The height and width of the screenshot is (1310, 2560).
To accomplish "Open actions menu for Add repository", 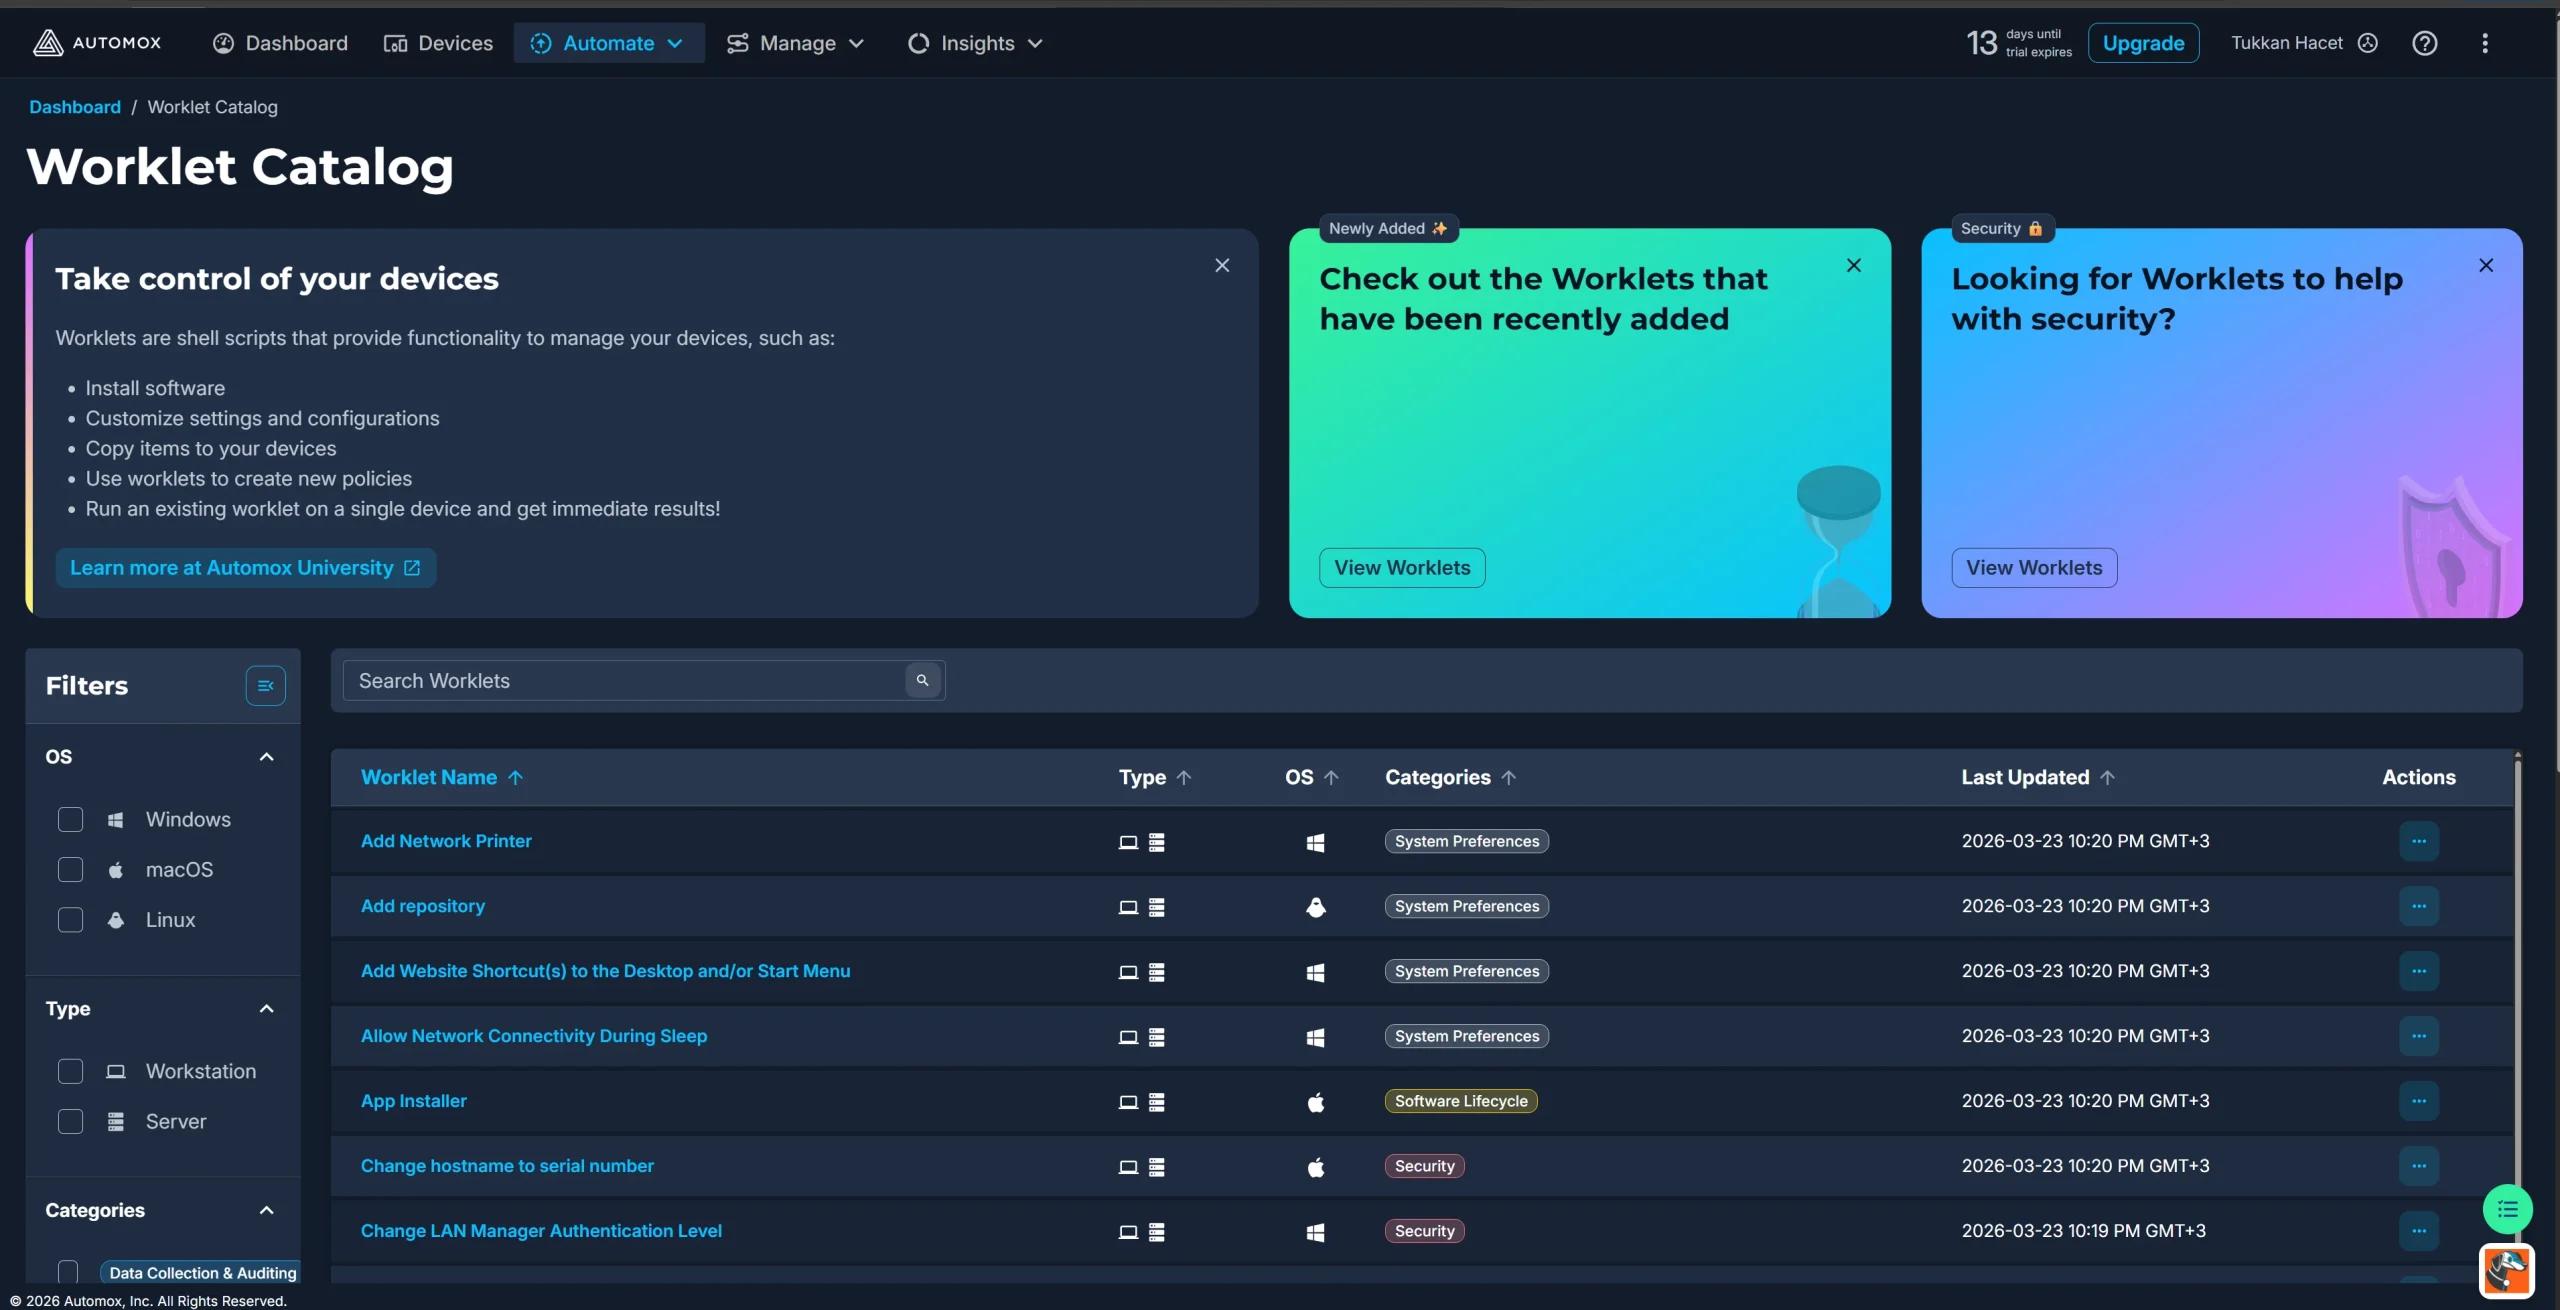I will click(2418, 906).
